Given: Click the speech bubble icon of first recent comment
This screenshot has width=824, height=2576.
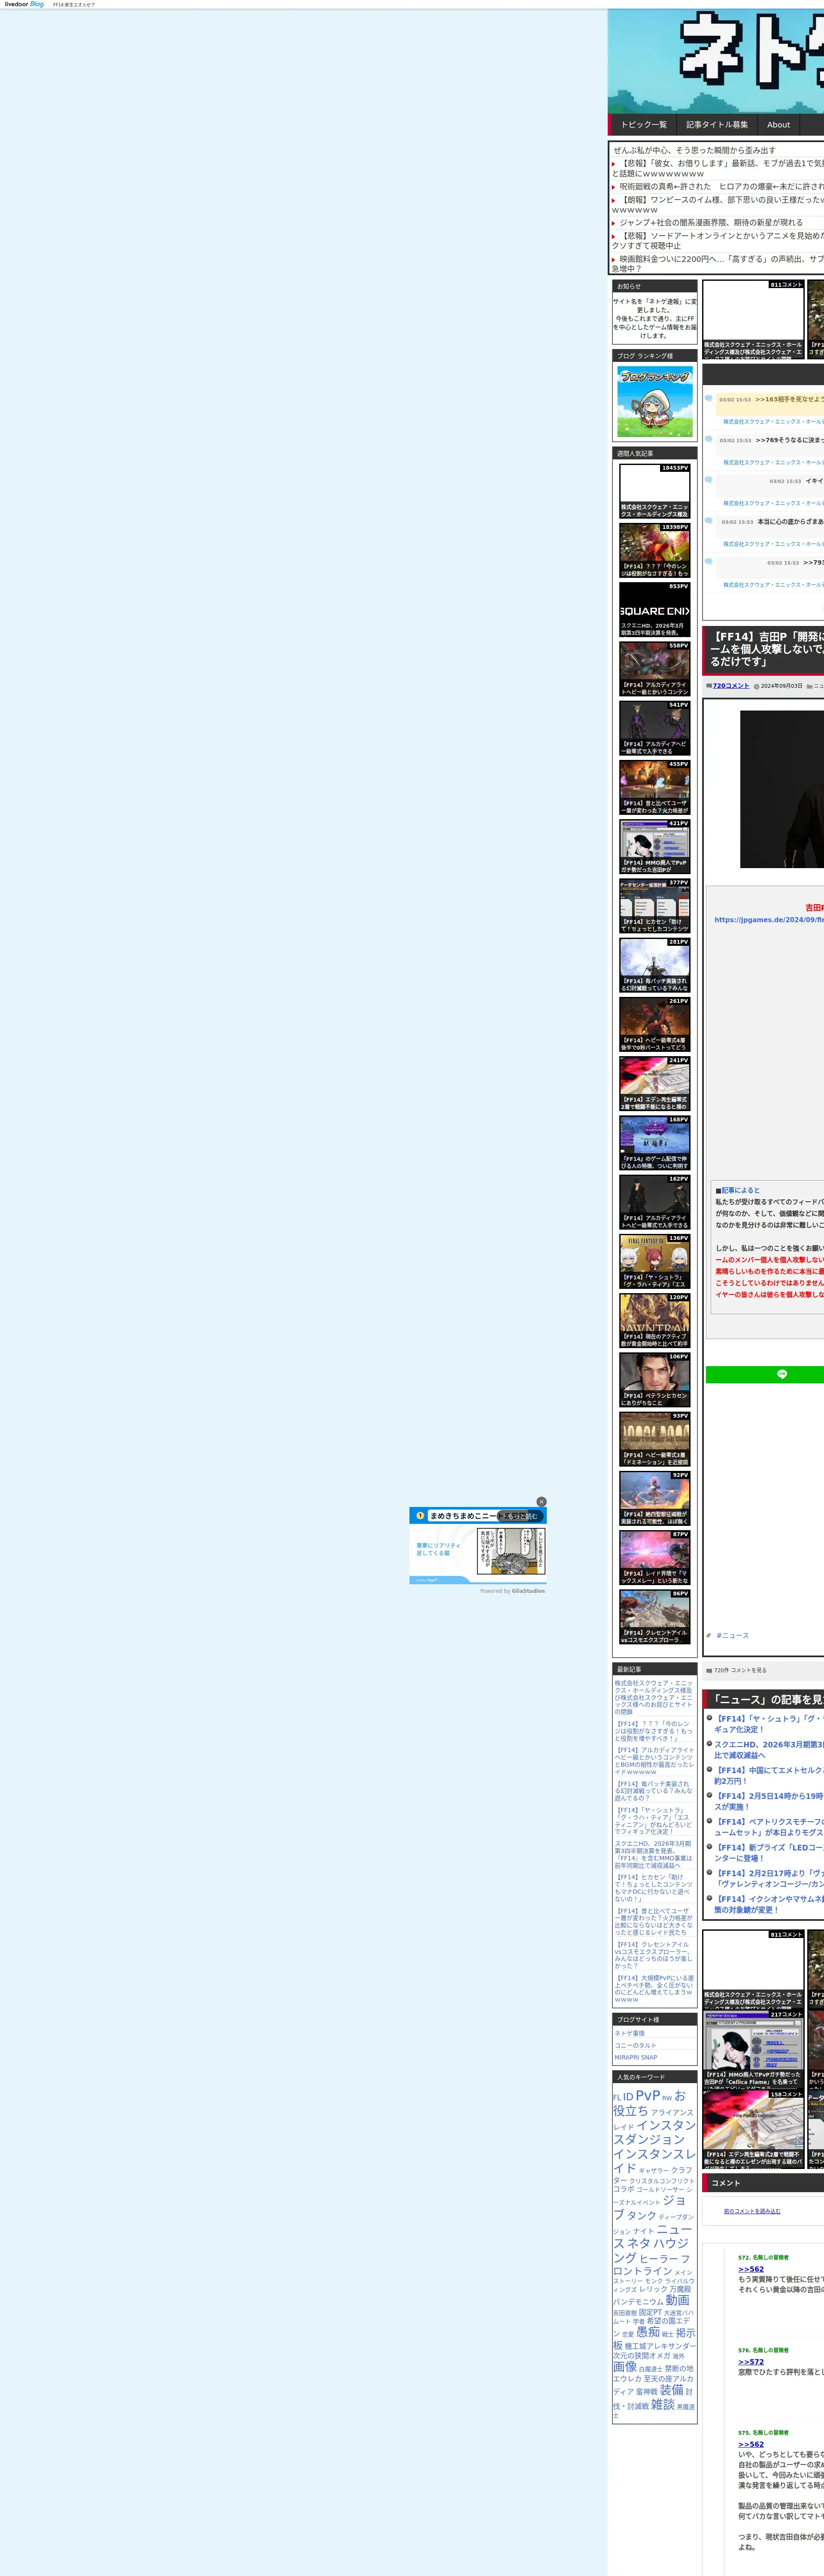Looking at the screenshot, I should pos(709,398).
